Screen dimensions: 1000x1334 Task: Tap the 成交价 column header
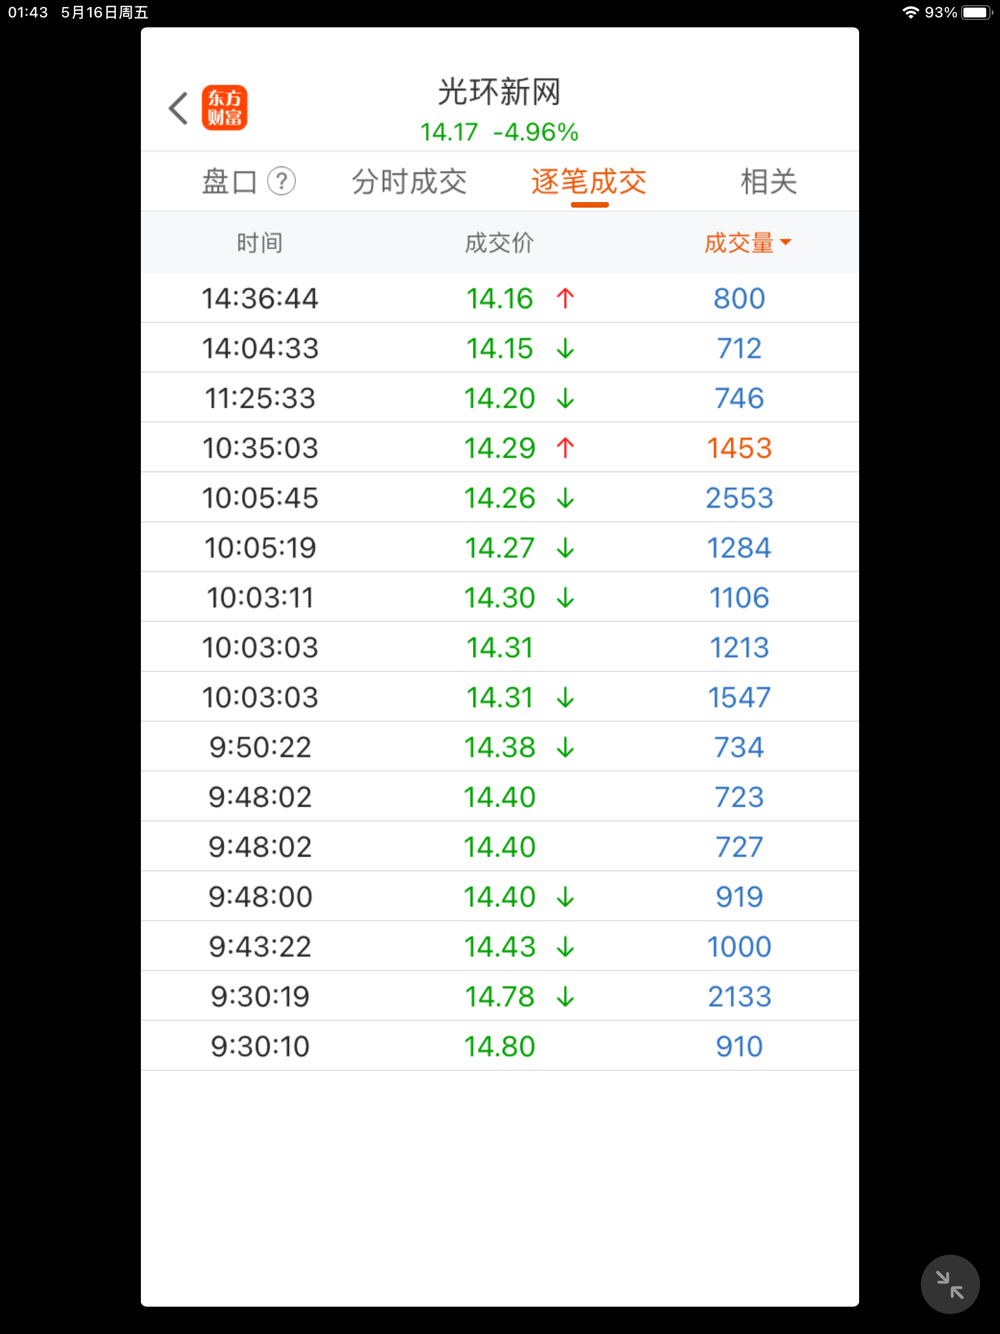(x=500, y=243)
